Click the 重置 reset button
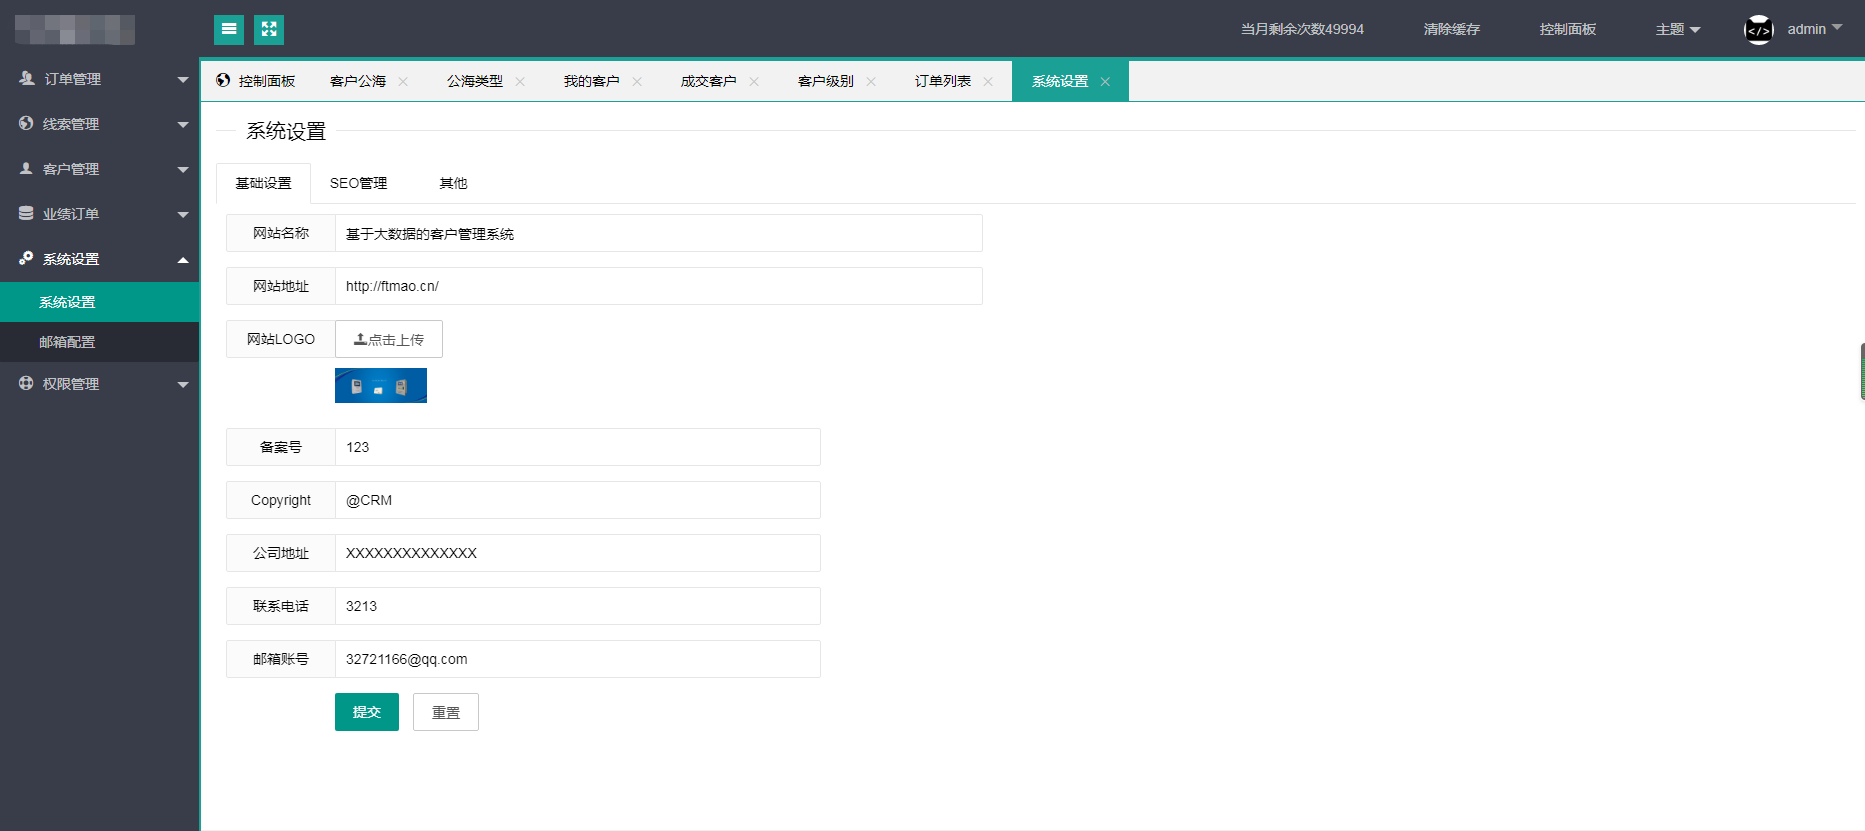 tap(446, 713)
